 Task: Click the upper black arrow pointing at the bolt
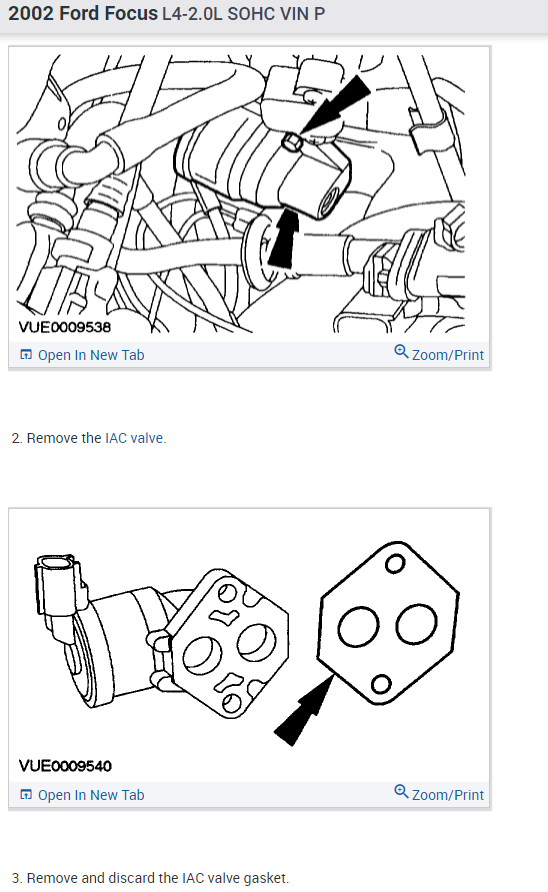[337, 104]
